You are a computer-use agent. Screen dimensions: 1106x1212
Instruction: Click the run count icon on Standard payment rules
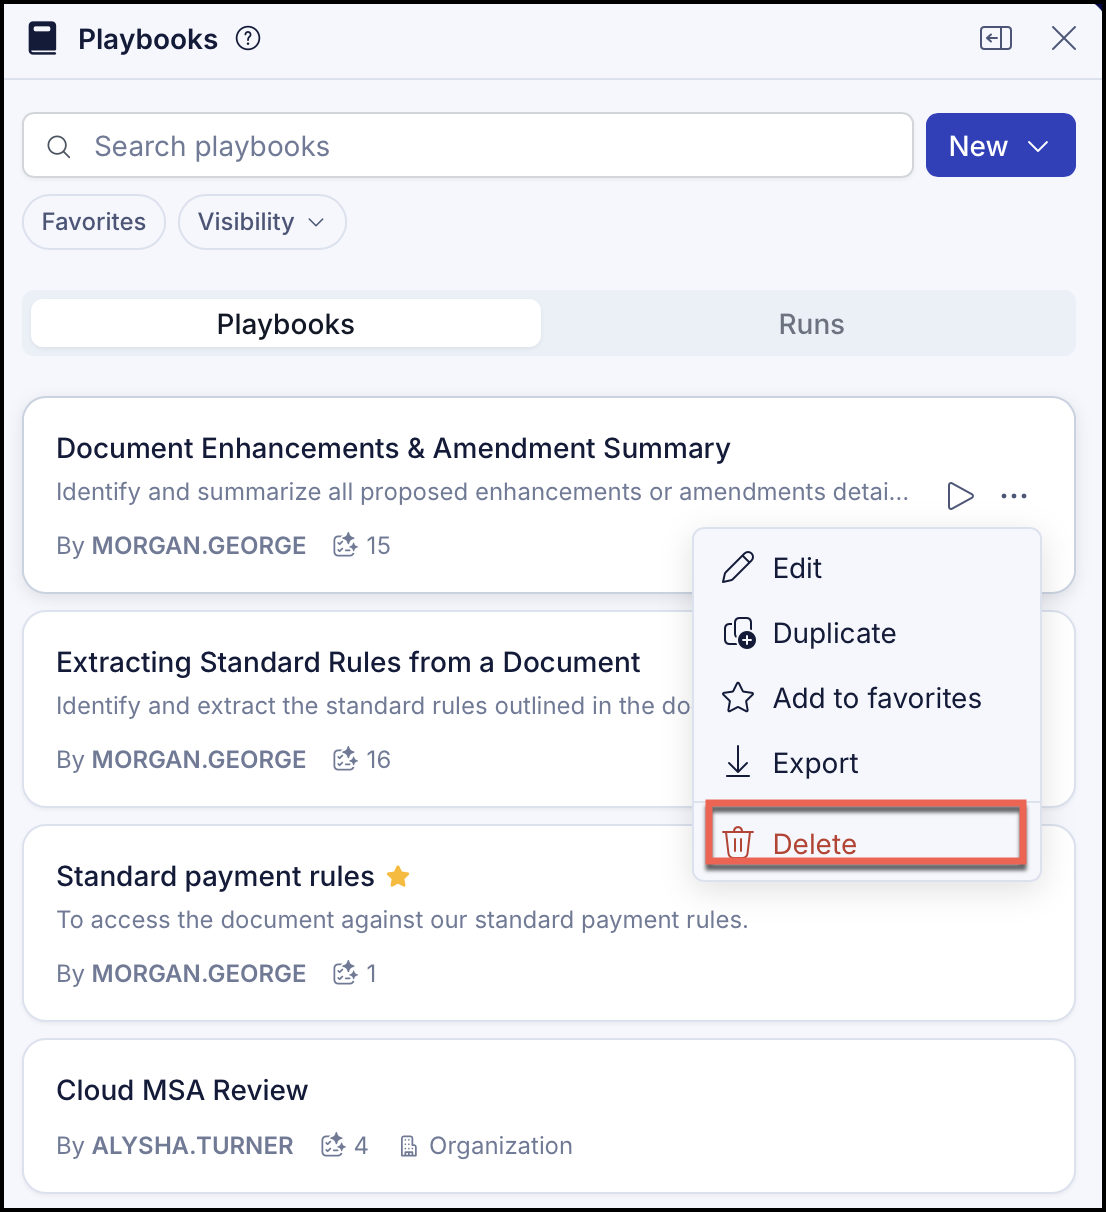pyautogui.click(x=345, y=973)
